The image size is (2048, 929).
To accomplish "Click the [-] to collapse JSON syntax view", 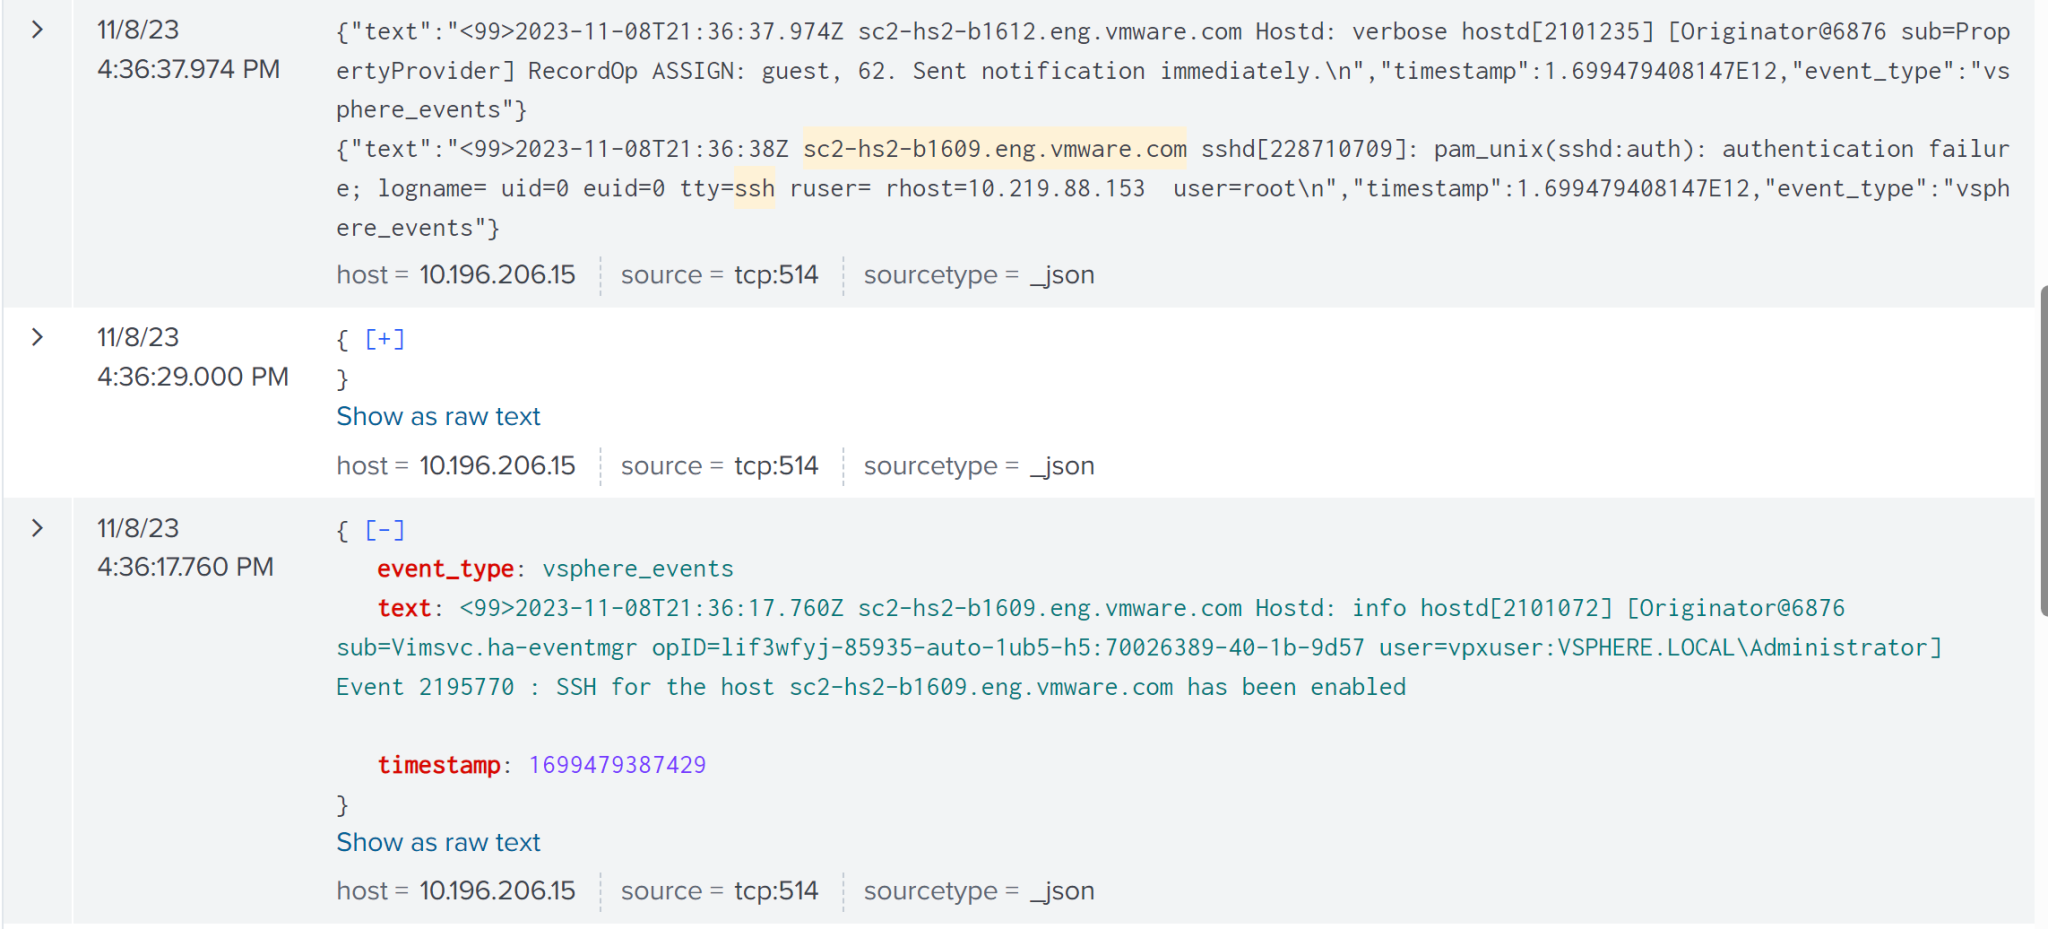I will coord(384,530).
